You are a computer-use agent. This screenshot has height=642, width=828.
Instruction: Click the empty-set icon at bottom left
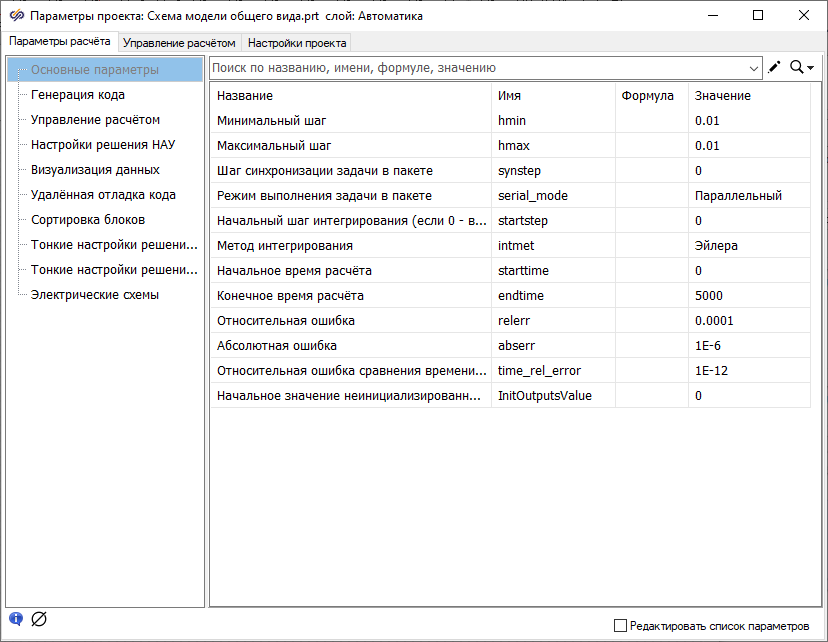pyautogui.click(x=39, y=619)
